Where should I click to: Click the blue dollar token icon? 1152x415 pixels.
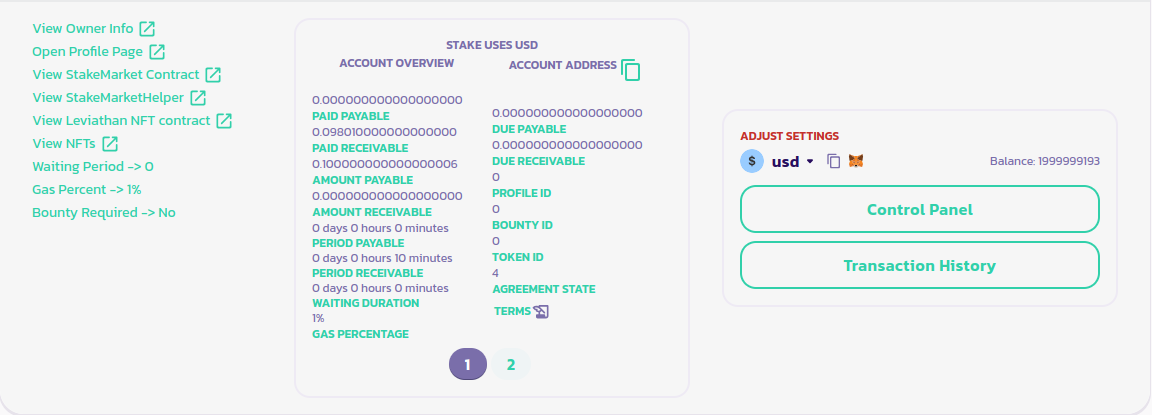pyautogui.click(x=751, y=161)
